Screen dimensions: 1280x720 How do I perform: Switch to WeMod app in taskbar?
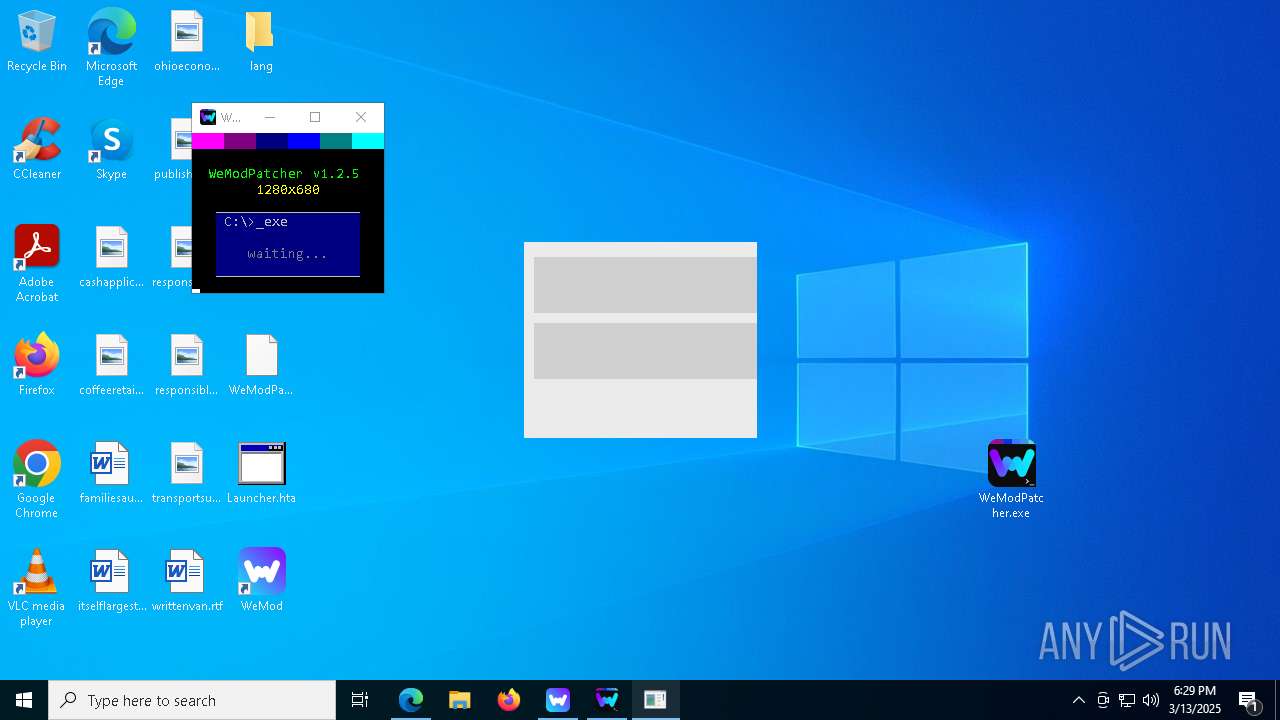[x=558, y=700]
